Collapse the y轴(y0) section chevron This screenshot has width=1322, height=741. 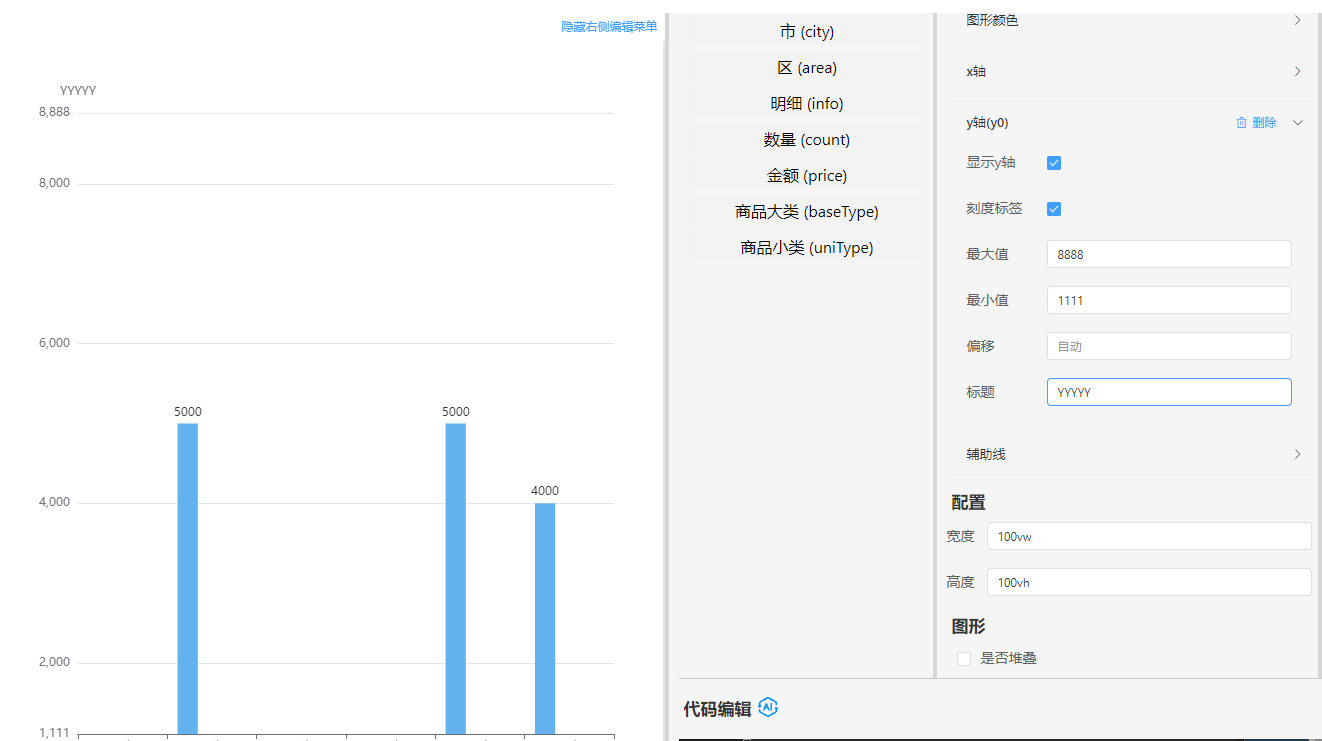point(1298,123)
